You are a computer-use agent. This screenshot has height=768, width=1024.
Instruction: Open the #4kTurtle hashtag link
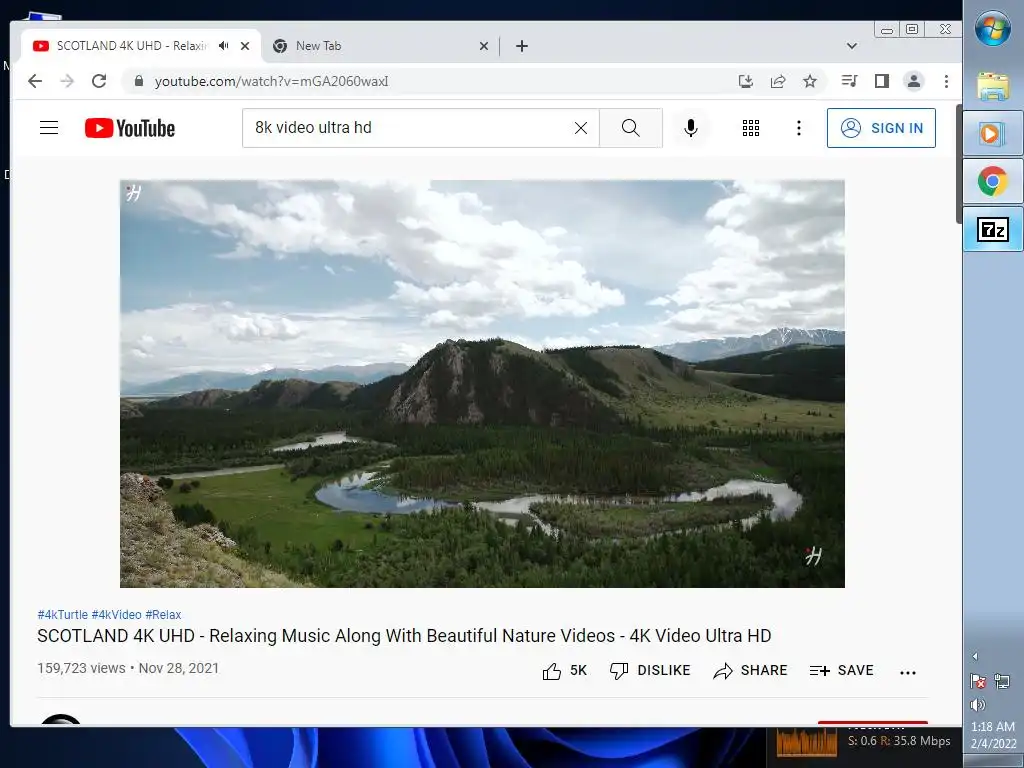[63, 615]
